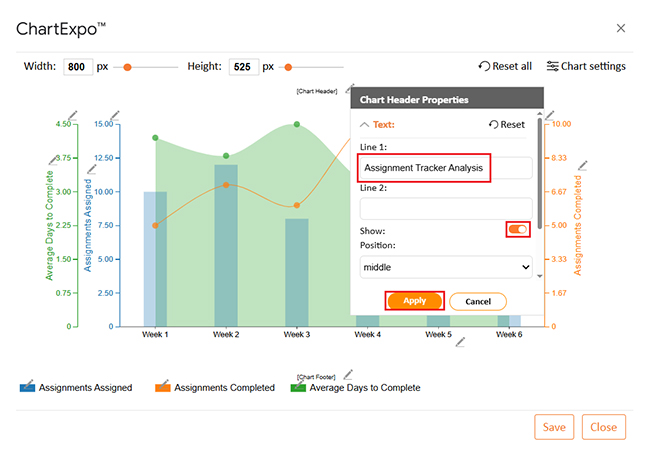Collapse the Text section chevron

(x=364, y=125)
